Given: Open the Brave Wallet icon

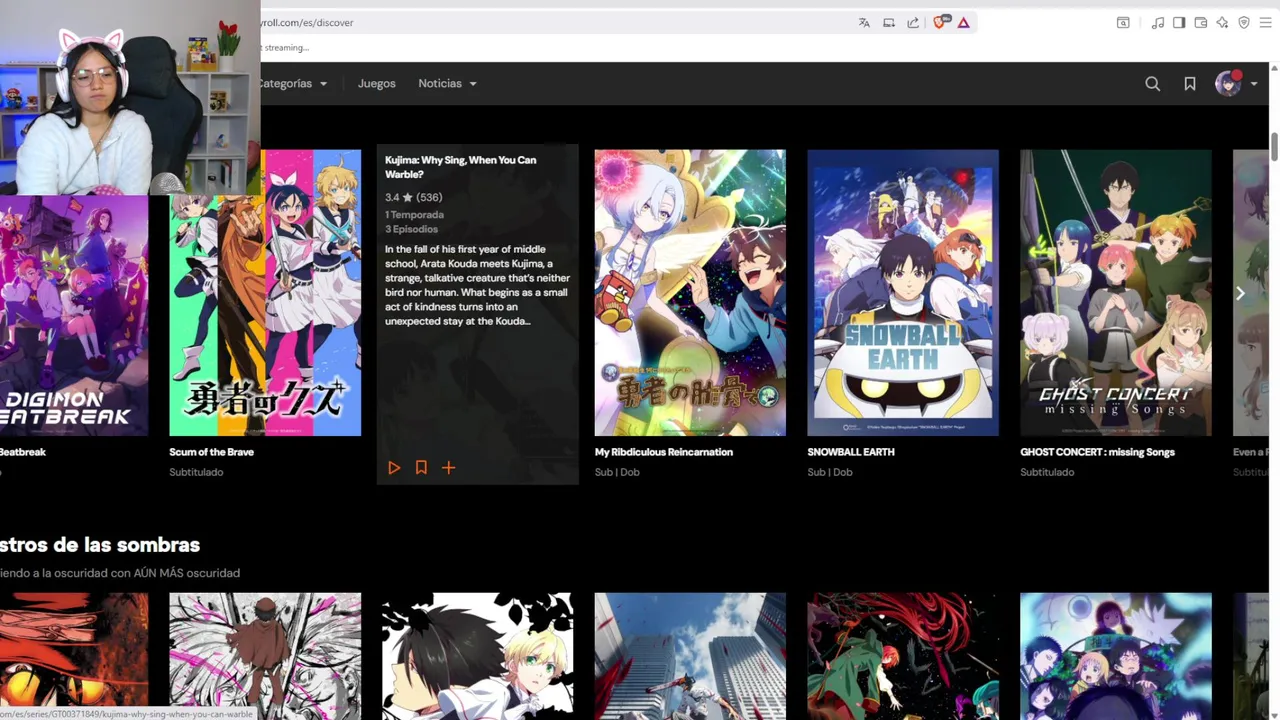Looking at the screenshot, I should click(1201, 23).
